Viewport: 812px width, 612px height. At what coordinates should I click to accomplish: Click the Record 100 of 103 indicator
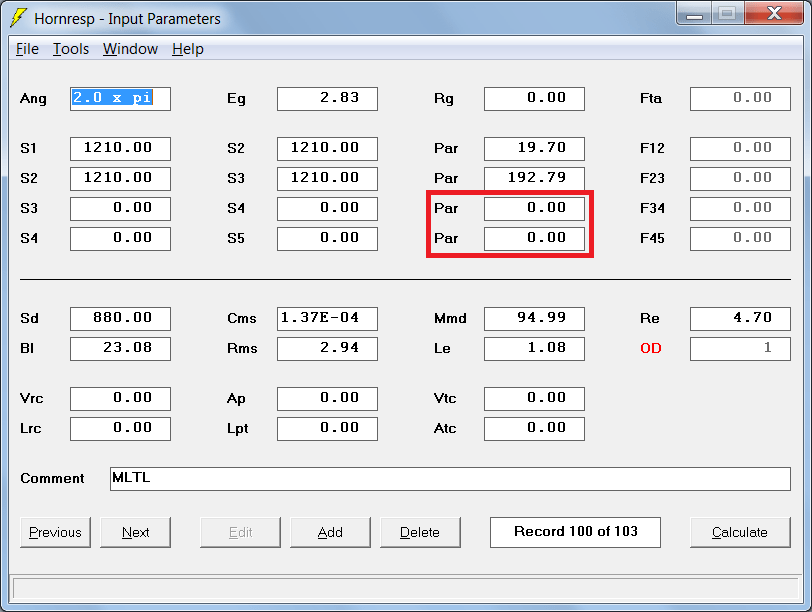(575, 532)
